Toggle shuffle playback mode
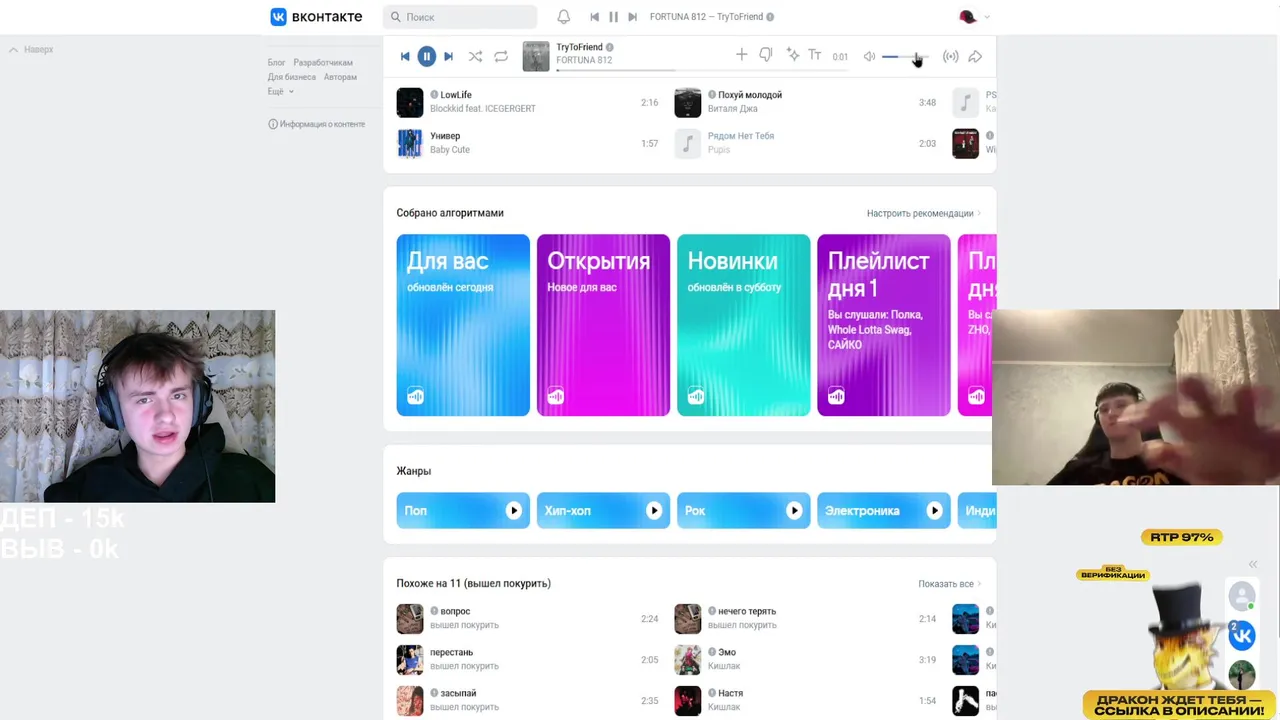The width and height of the screenshot is (1280, 720). [x=475, y=57]
